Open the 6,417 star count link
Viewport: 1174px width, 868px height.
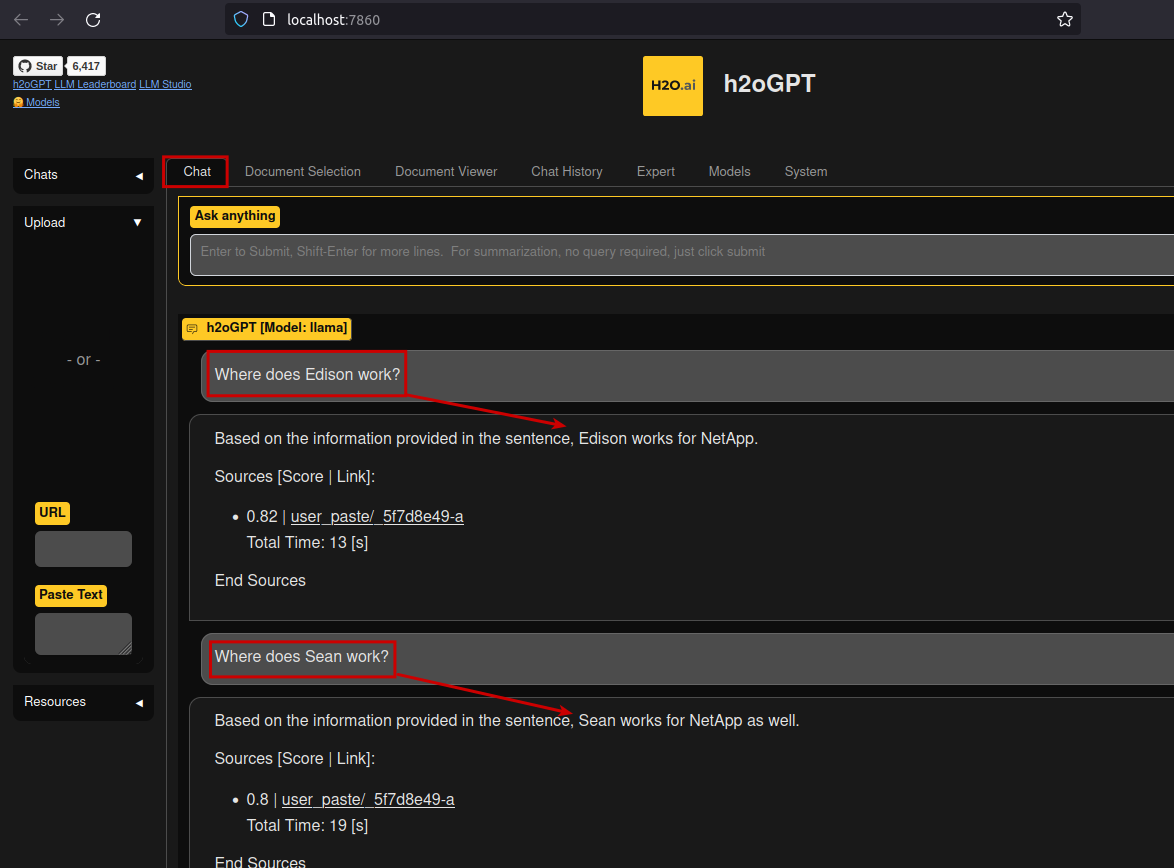[x=86, y=66]
